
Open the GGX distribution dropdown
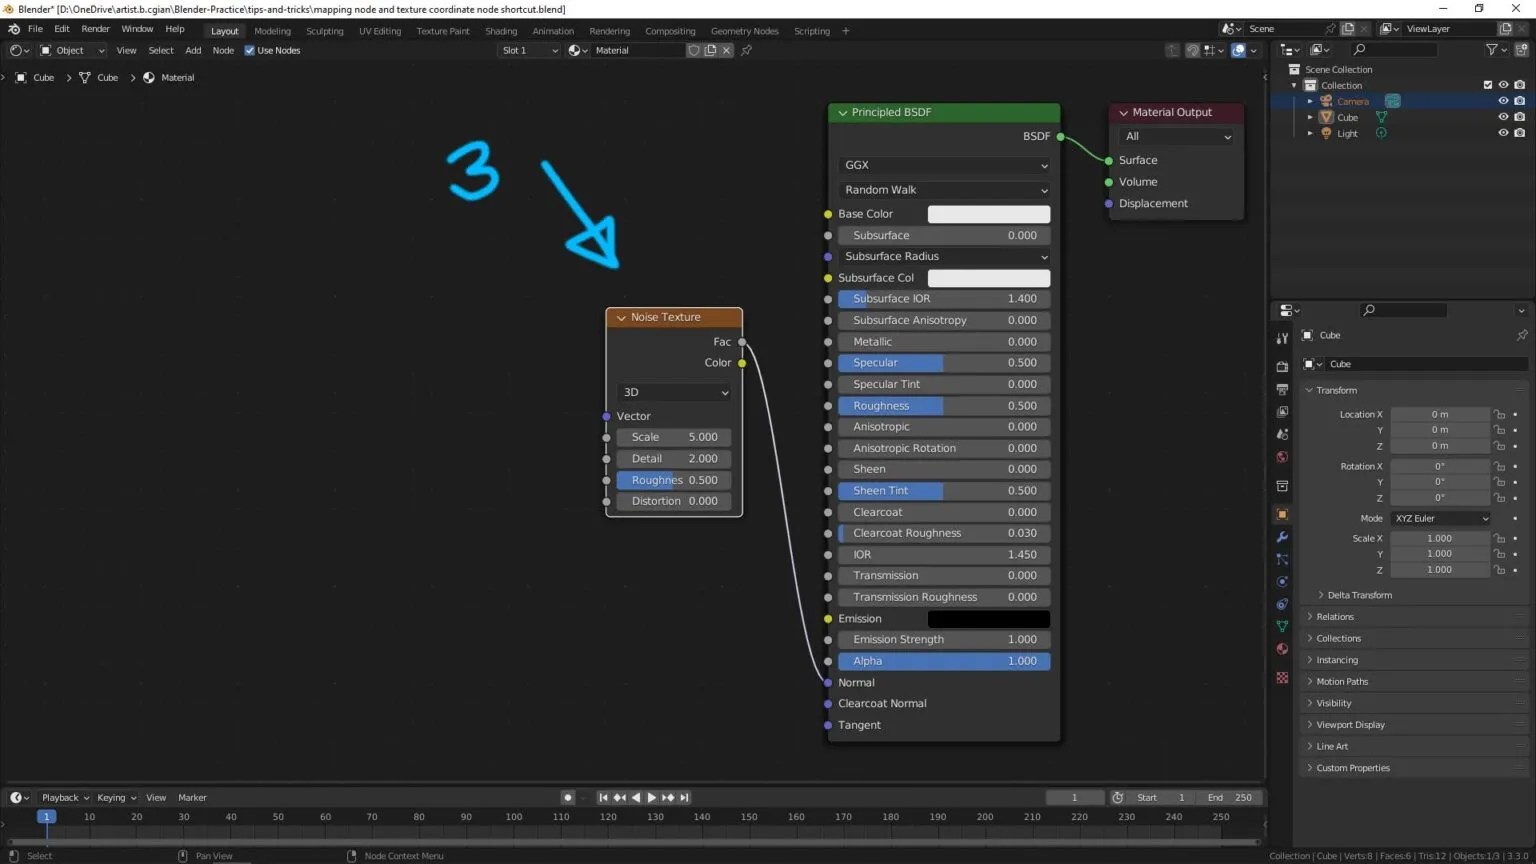coord(943,165)
